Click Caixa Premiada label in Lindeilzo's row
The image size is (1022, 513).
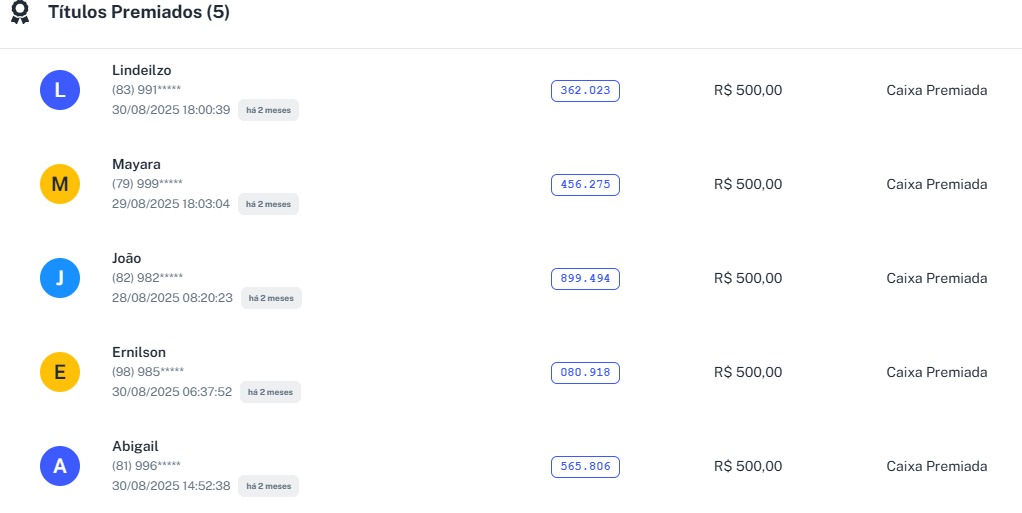click(x=936, y=90)
